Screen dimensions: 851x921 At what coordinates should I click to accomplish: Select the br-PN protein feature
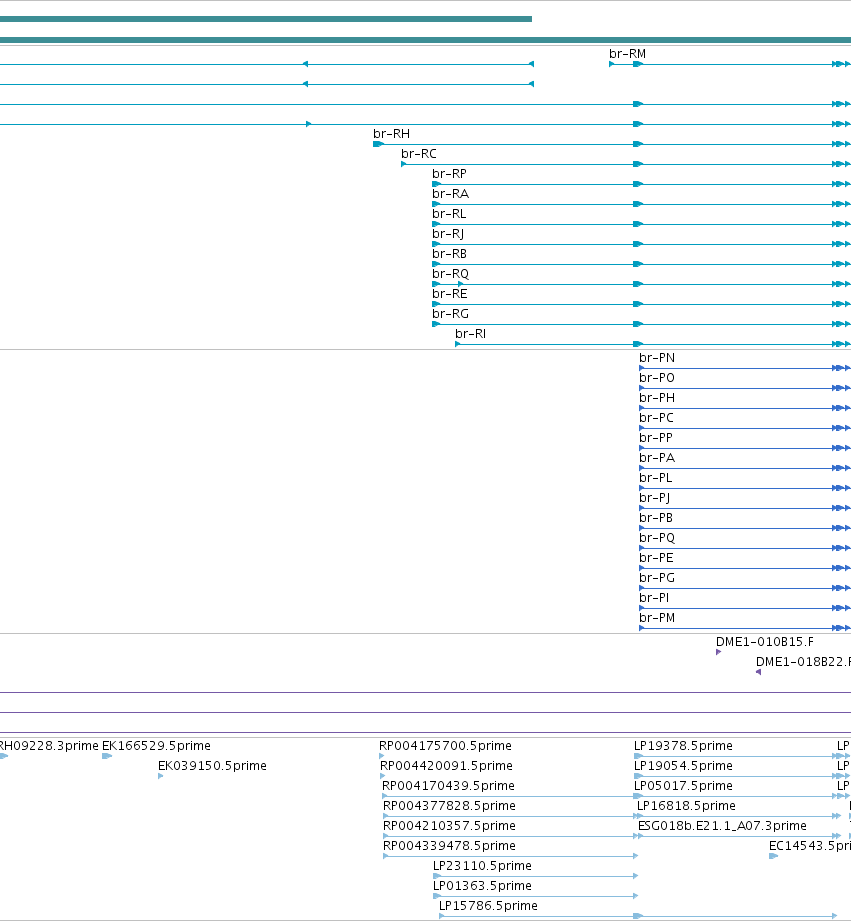pos(745,368)
